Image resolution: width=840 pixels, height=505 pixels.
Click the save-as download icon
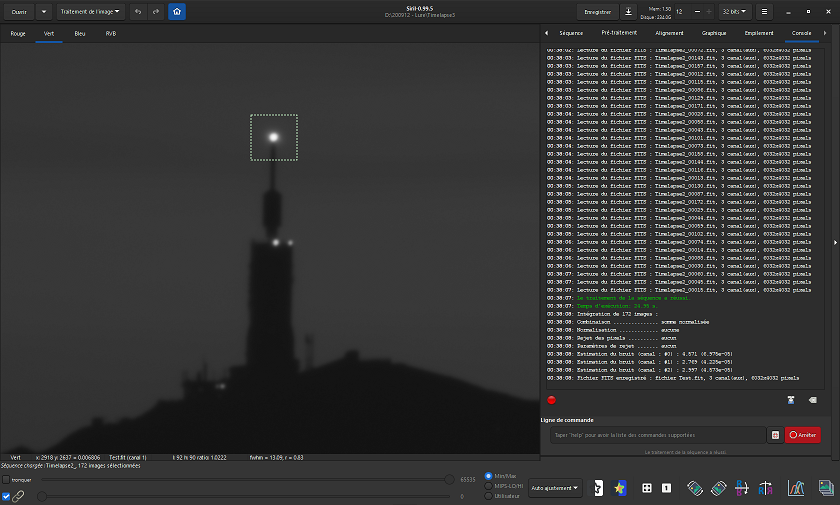tap(628, 12)
